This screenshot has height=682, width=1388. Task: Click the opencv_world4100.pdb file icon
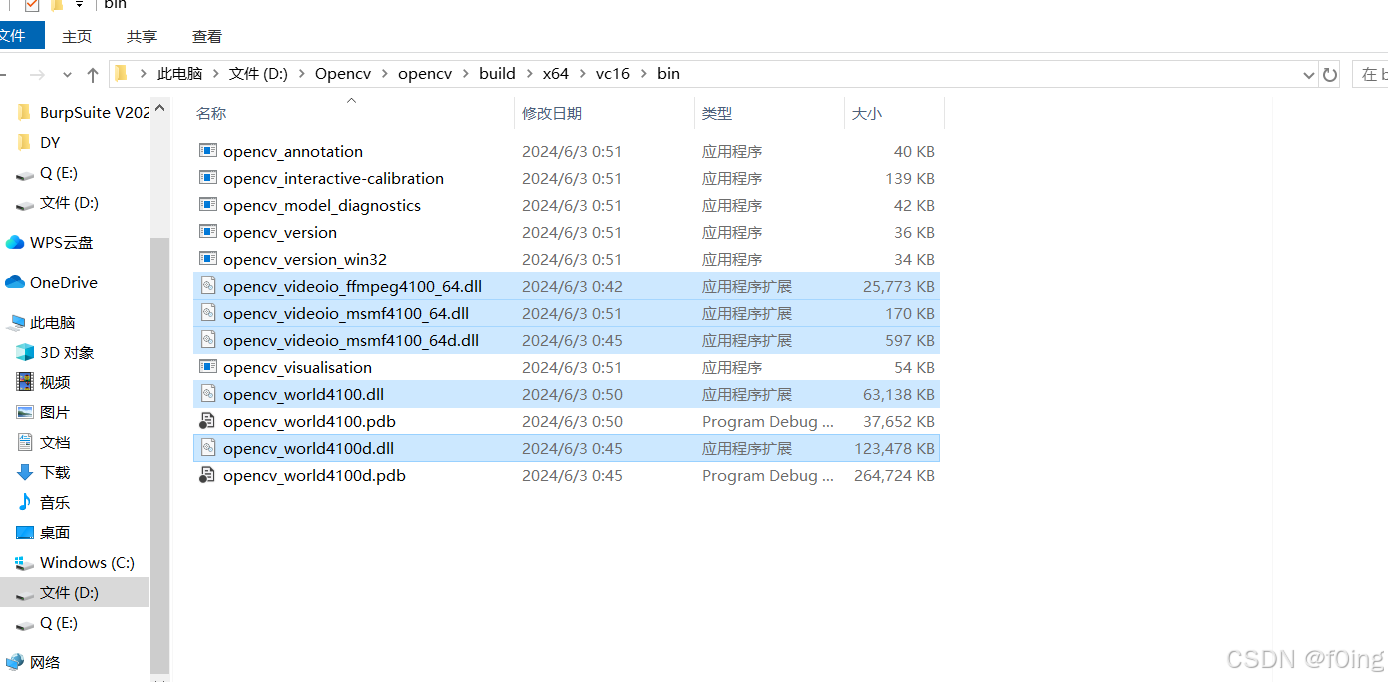coord(208,421)
